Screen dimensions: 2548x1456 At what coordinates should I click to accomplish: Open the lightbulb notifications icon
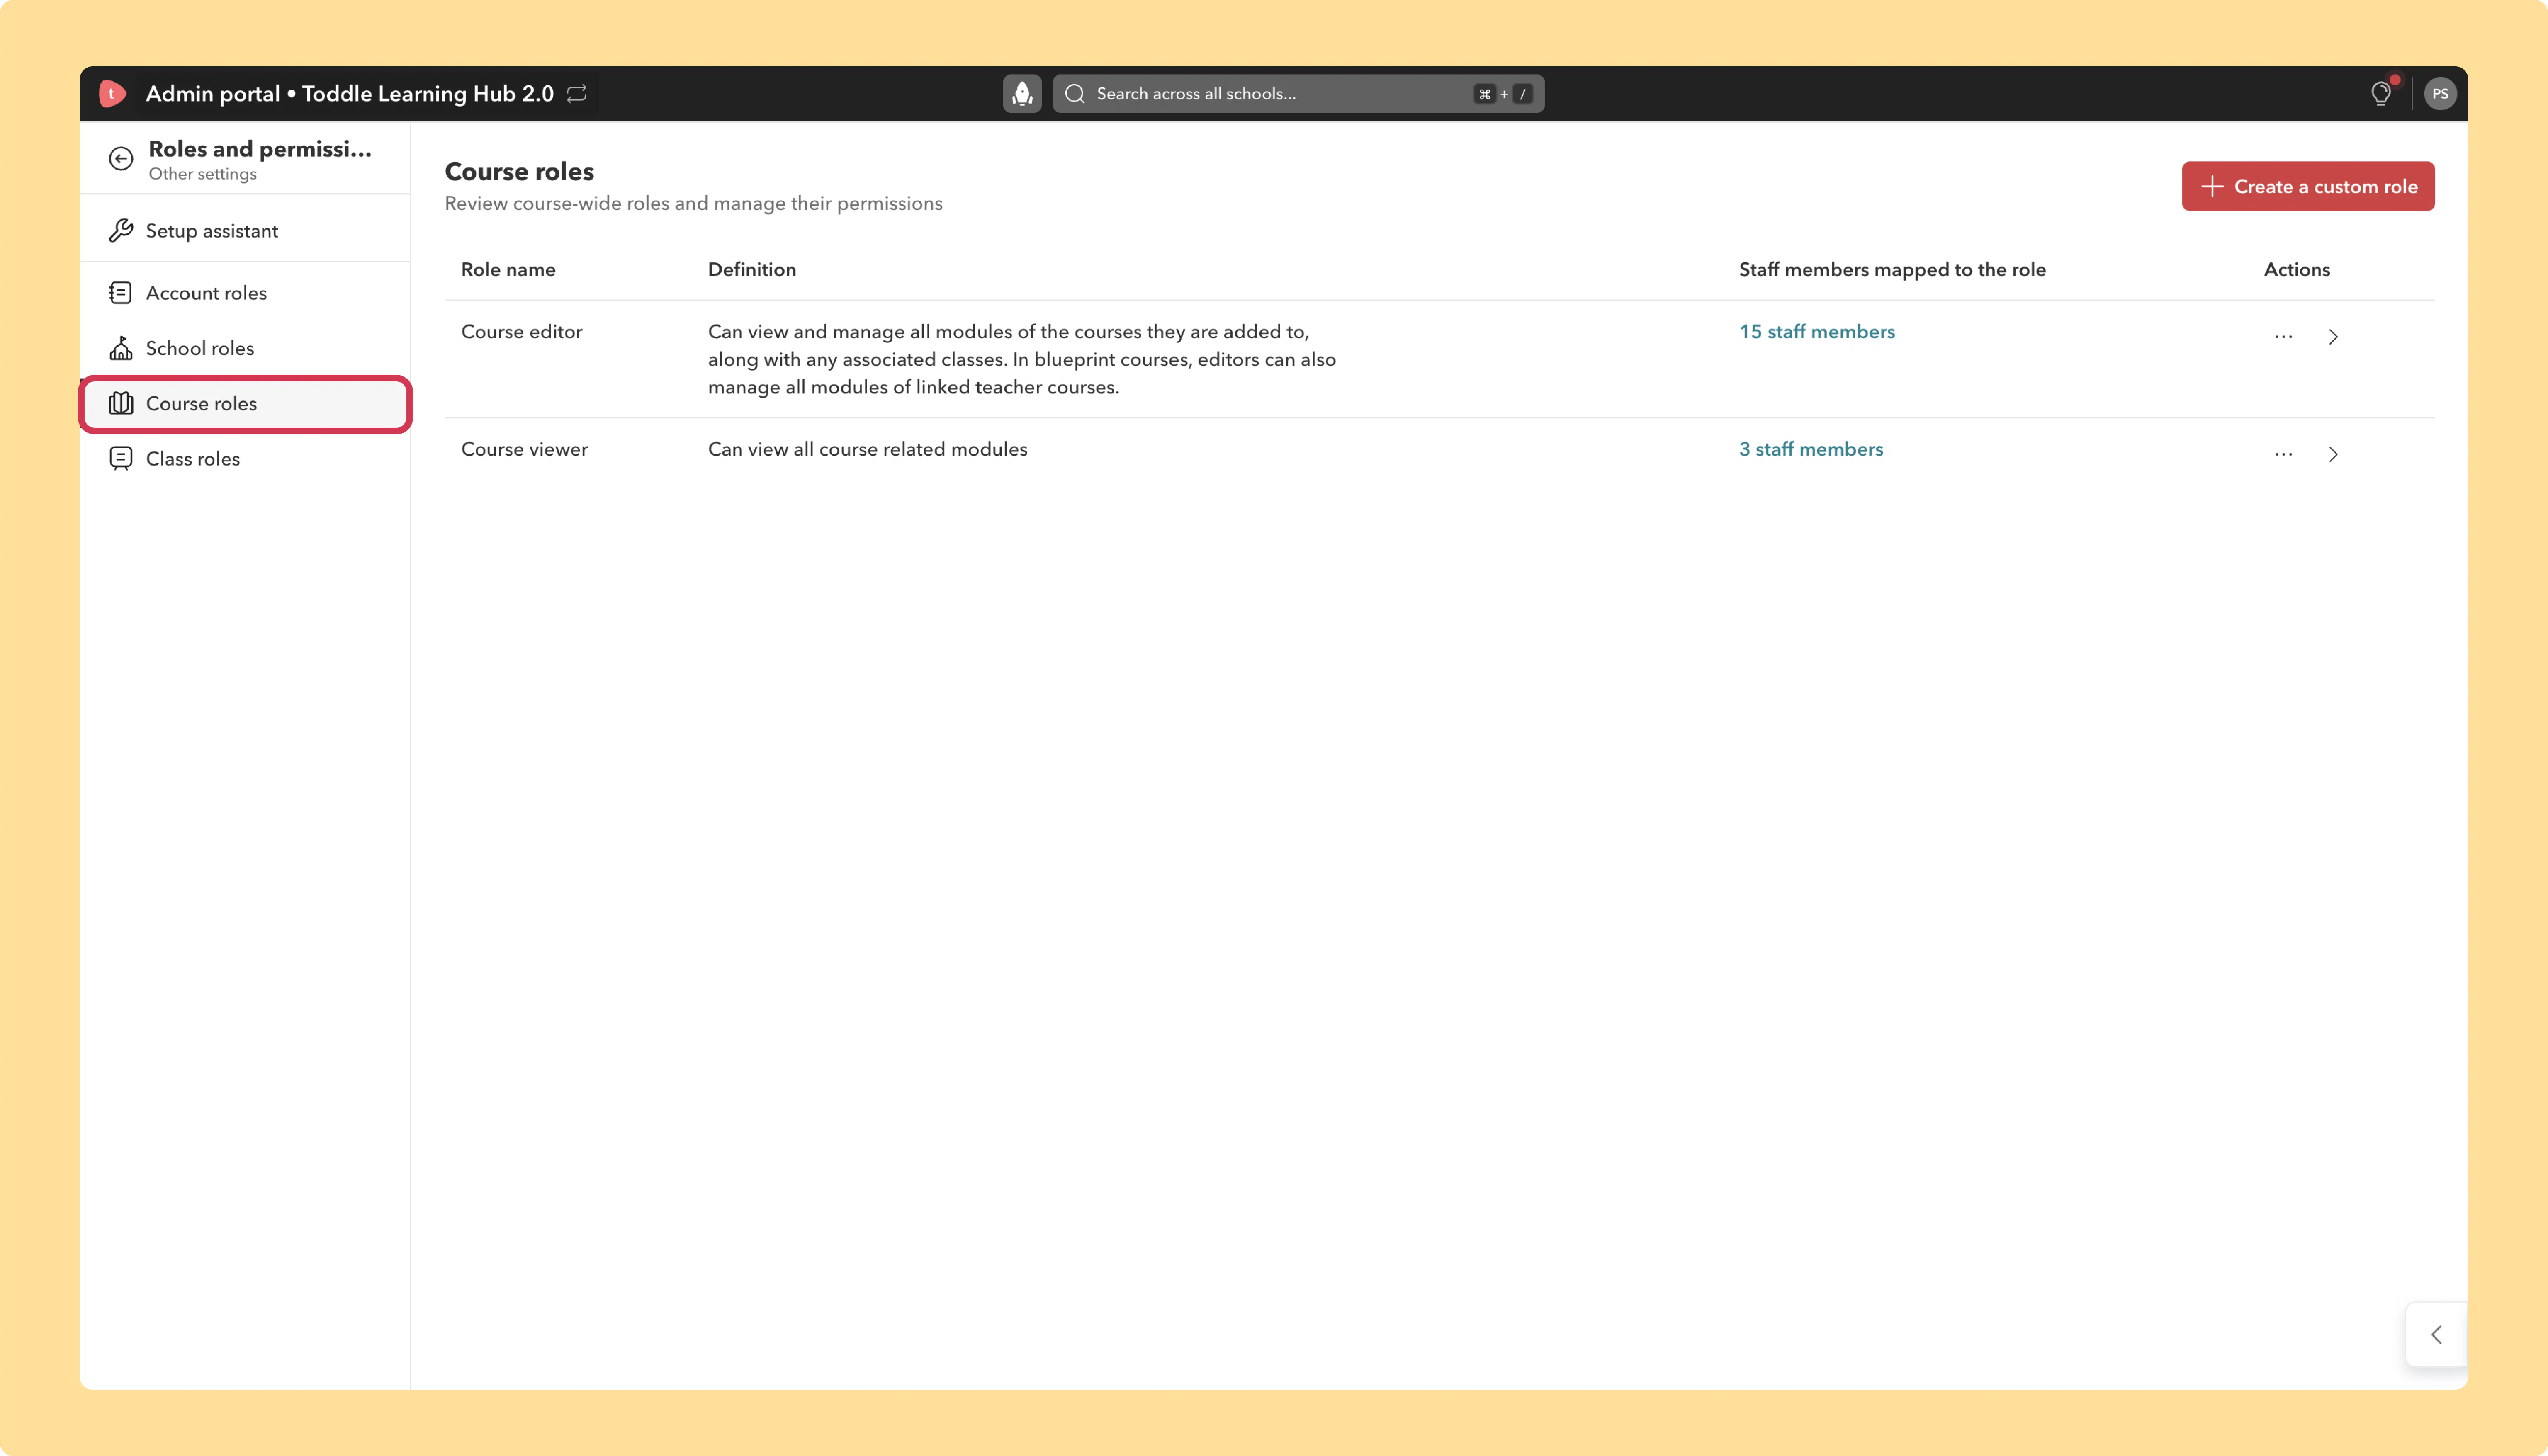coord(2381,94)
